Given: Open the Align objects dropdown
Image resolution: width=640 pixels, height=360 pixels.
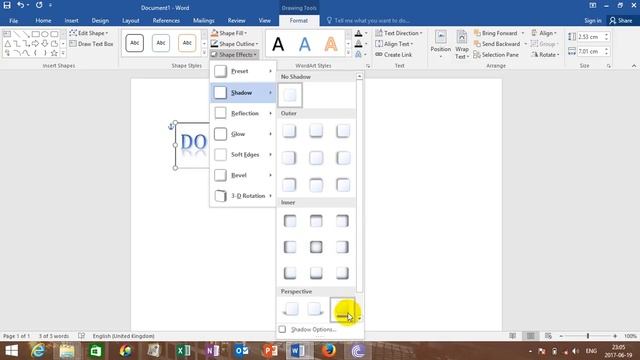Looking at the screenshot, I should pyautogui.click(x=544, y=33).
